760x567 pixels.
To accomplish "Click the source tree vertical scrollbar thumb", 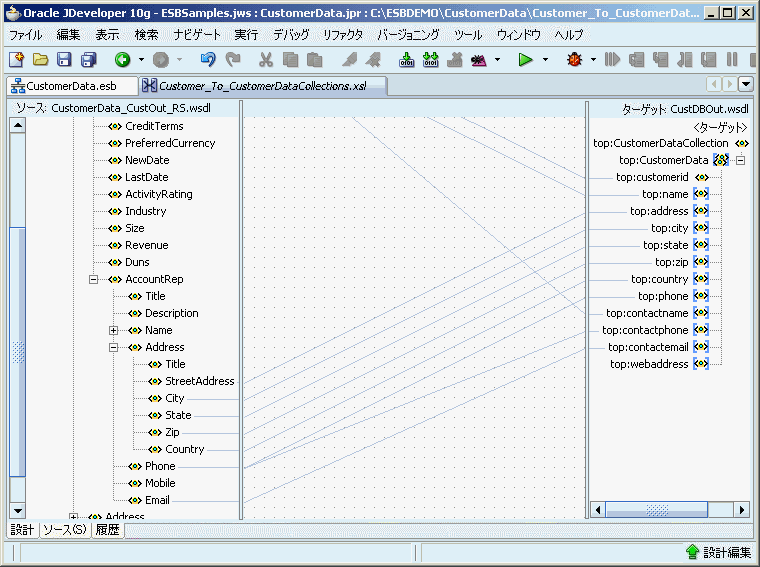I will (18, 352).
